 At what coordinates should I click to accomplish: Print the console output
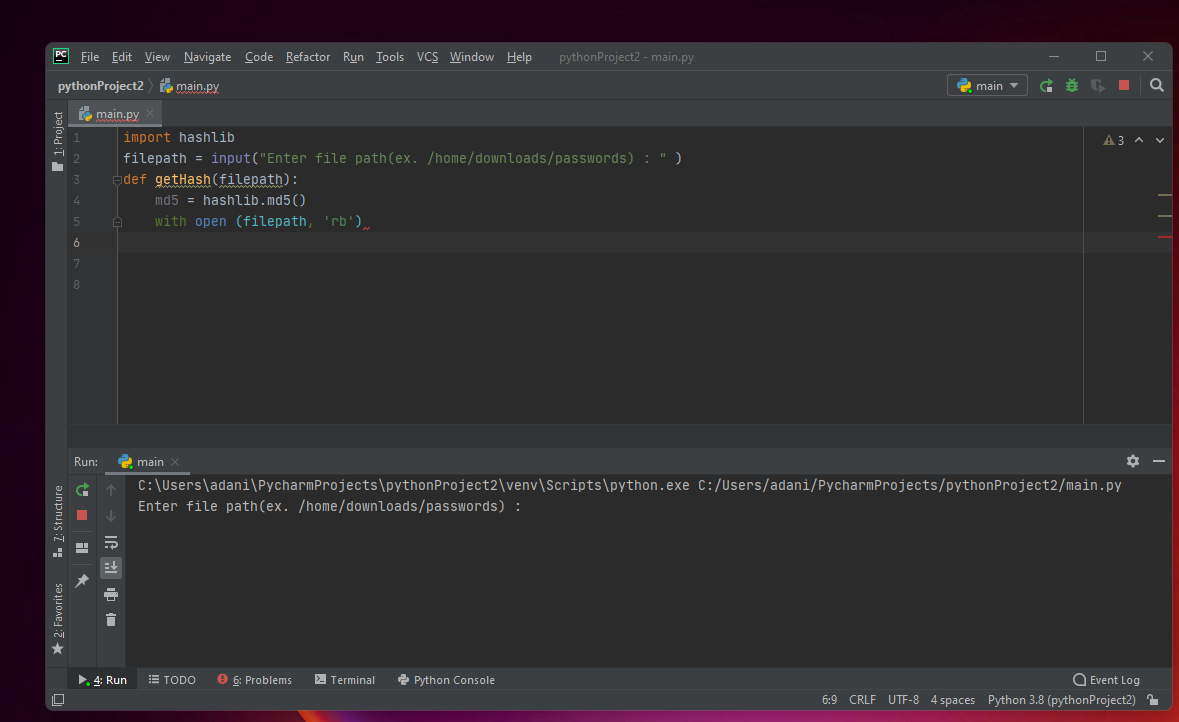pos(111,594)
